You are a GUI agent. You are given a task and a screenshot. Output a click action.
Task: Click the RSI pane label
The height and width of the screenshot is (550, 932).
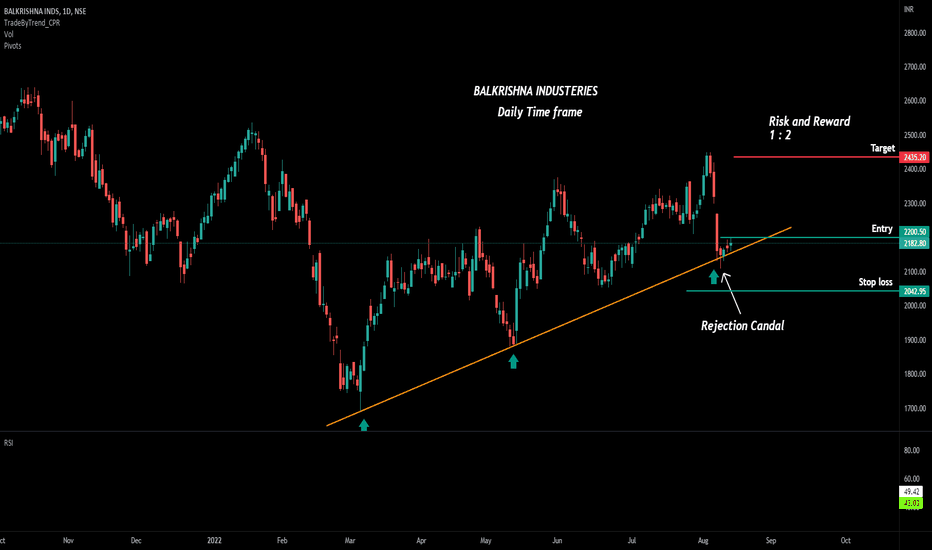click(x=9, y=443)
